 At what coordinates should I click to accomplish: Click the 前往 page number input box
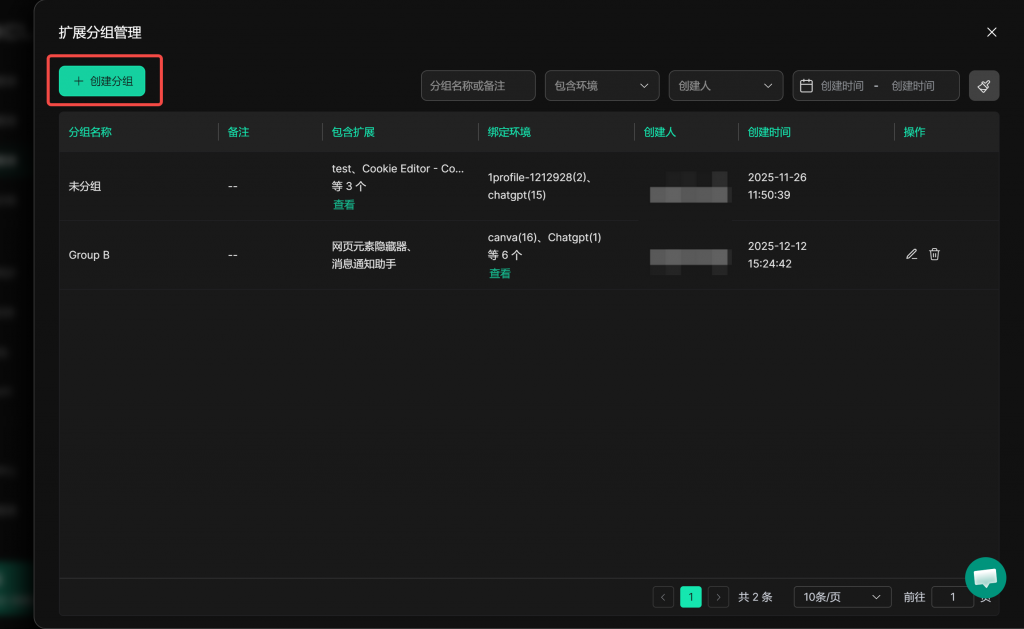tap(952, 597)
